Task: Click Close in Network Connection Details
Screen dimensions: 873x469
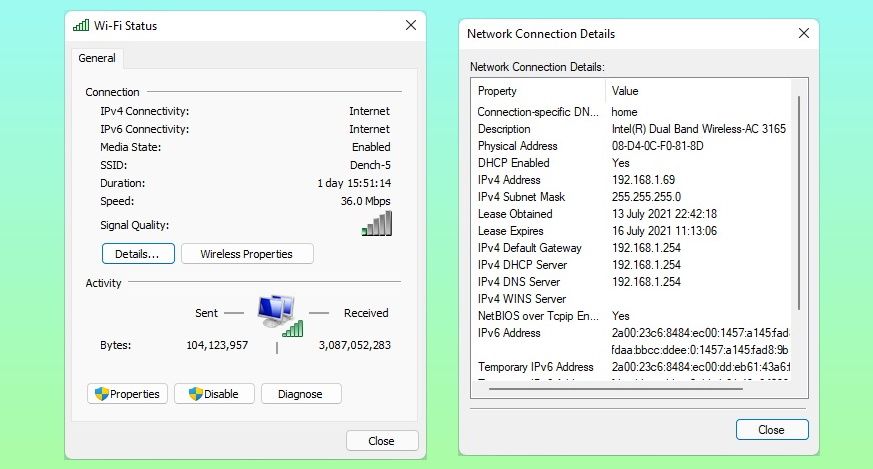Action: (771, 430)
